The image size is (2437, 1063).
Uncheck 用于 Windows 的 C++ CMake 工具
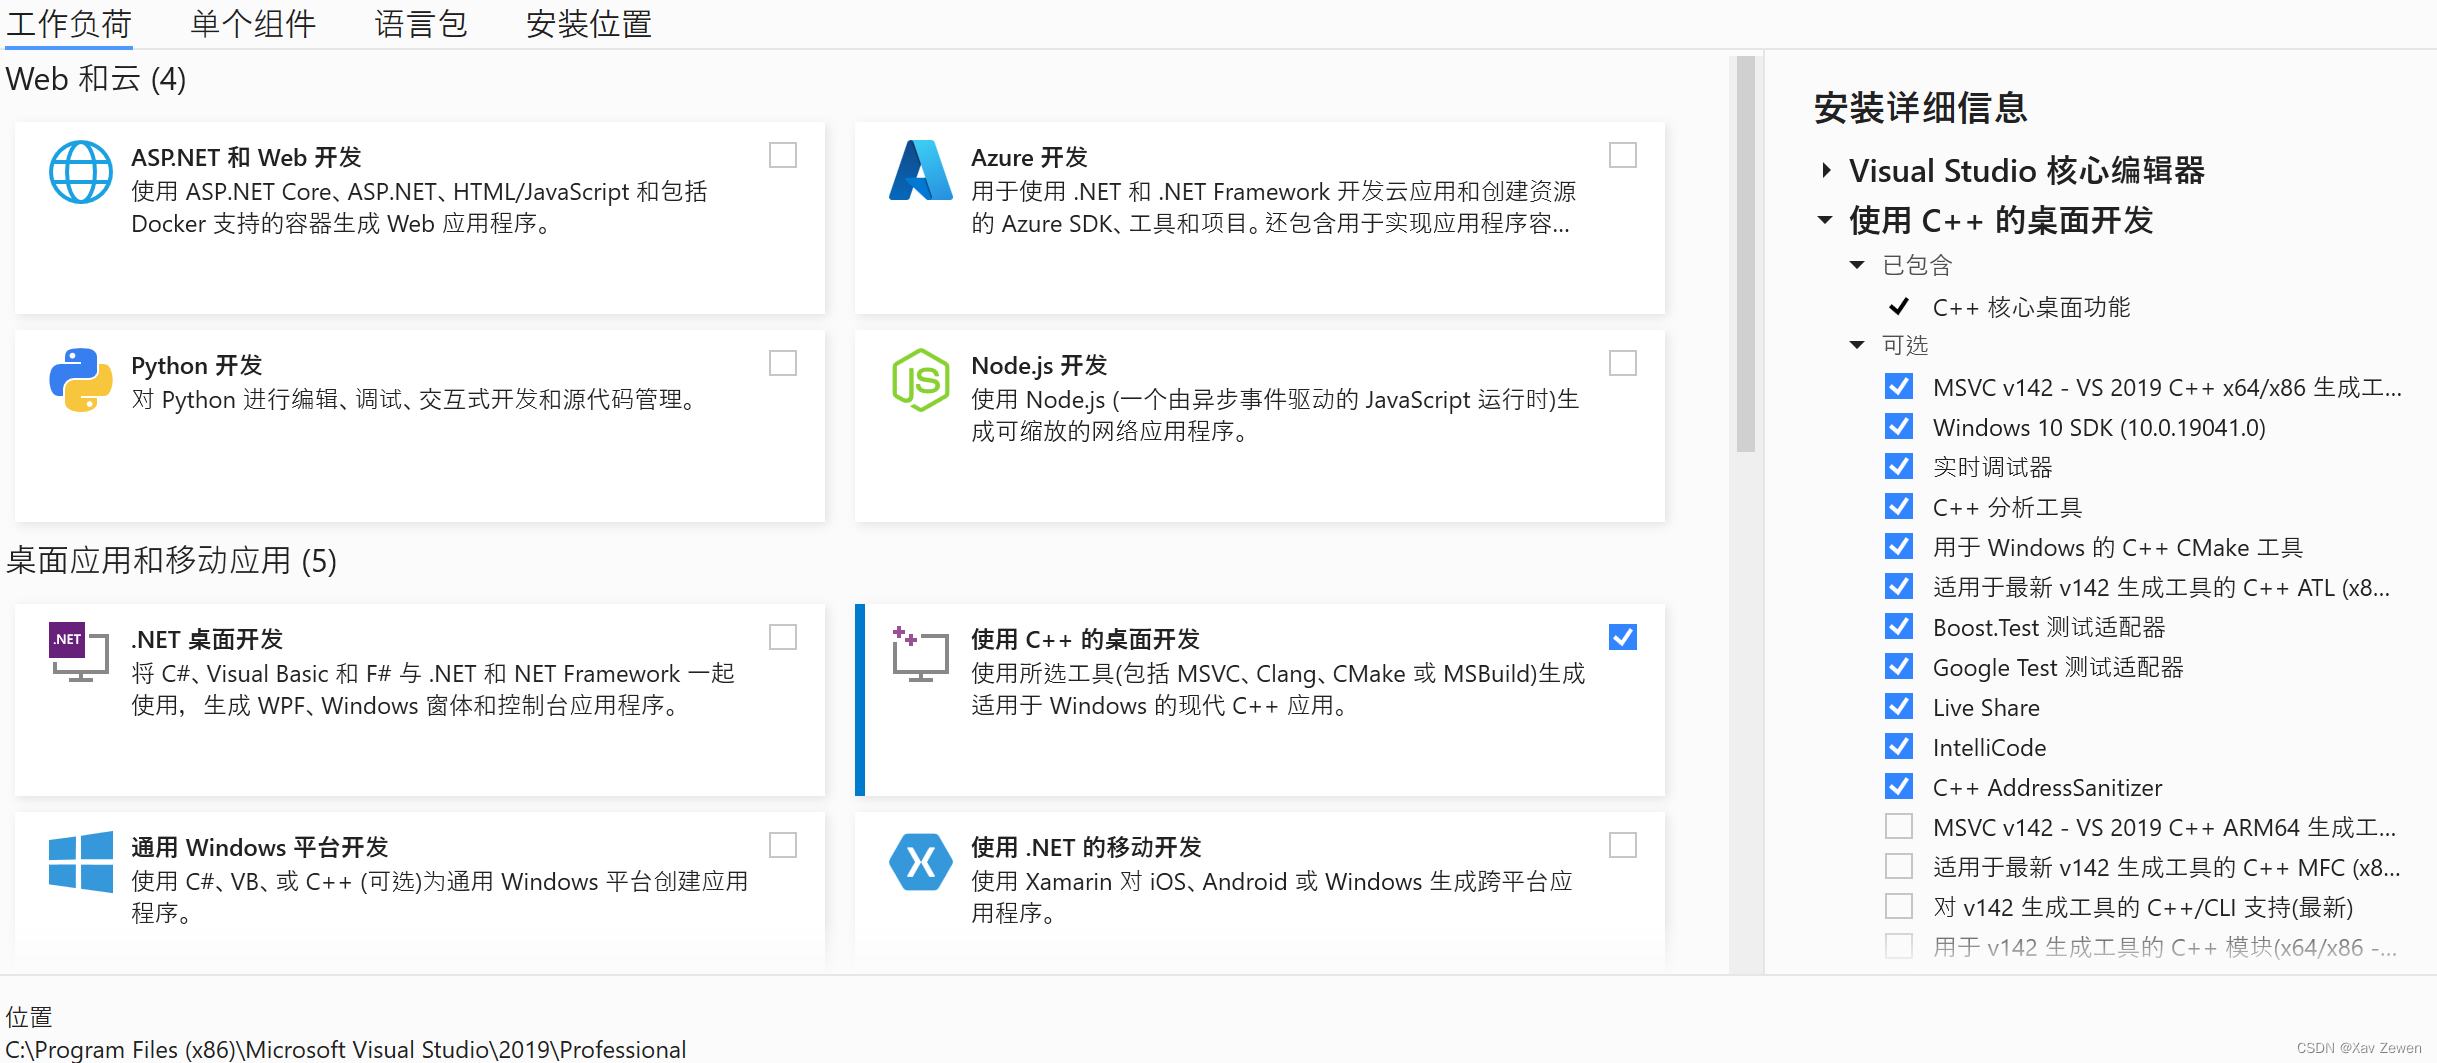click(1899, 547)
